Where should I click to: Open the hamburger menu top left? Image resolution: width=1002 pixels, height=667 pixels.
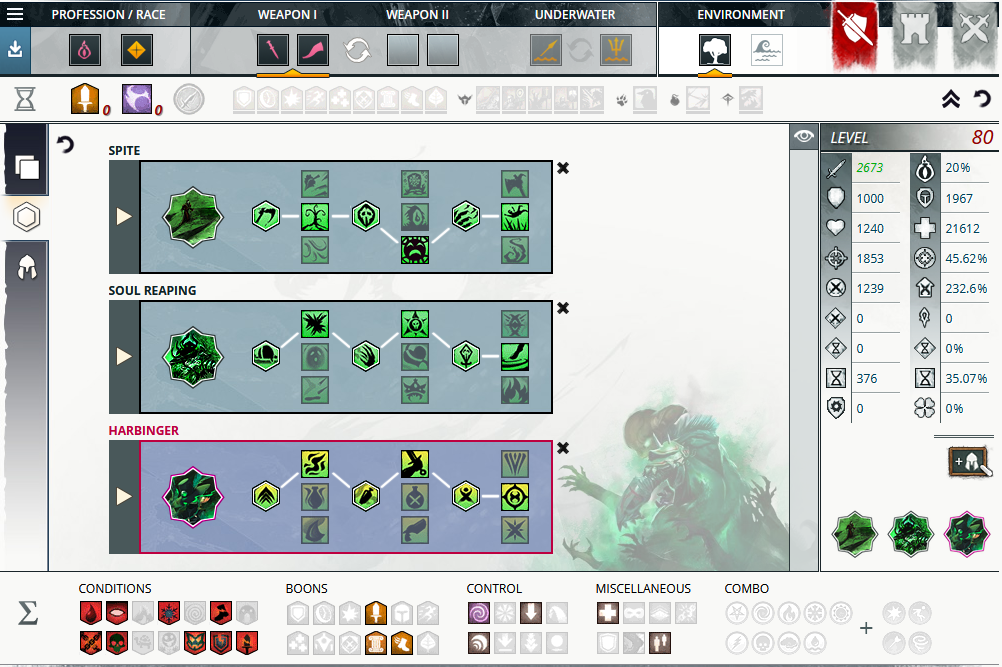[14, 14]
